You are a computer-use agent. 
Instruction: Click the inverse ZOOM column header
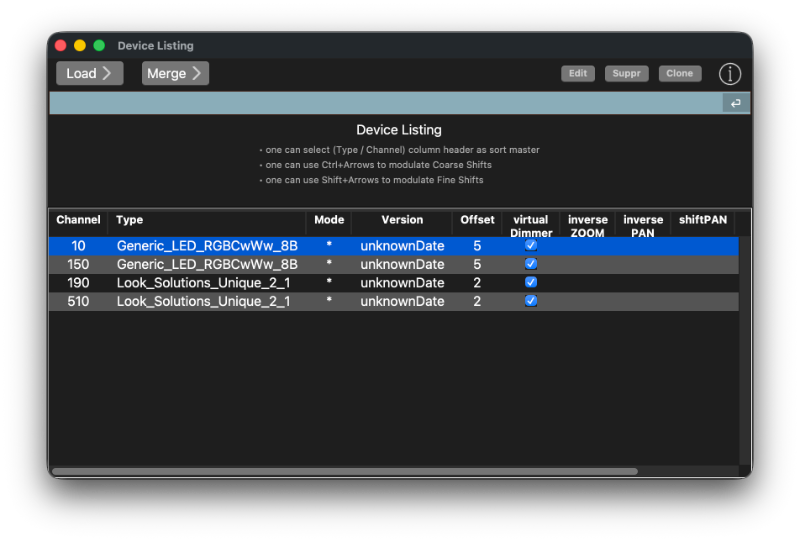(587, 226)
